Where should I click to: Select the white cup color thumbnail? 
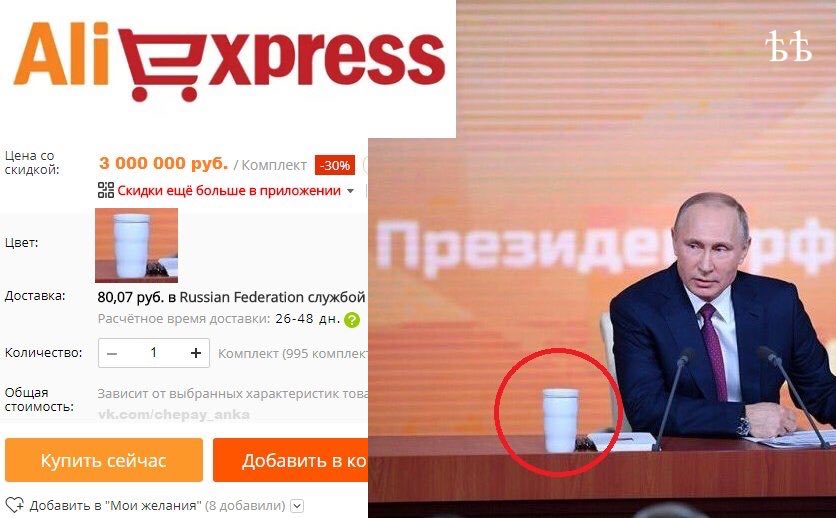click(136, 245)
